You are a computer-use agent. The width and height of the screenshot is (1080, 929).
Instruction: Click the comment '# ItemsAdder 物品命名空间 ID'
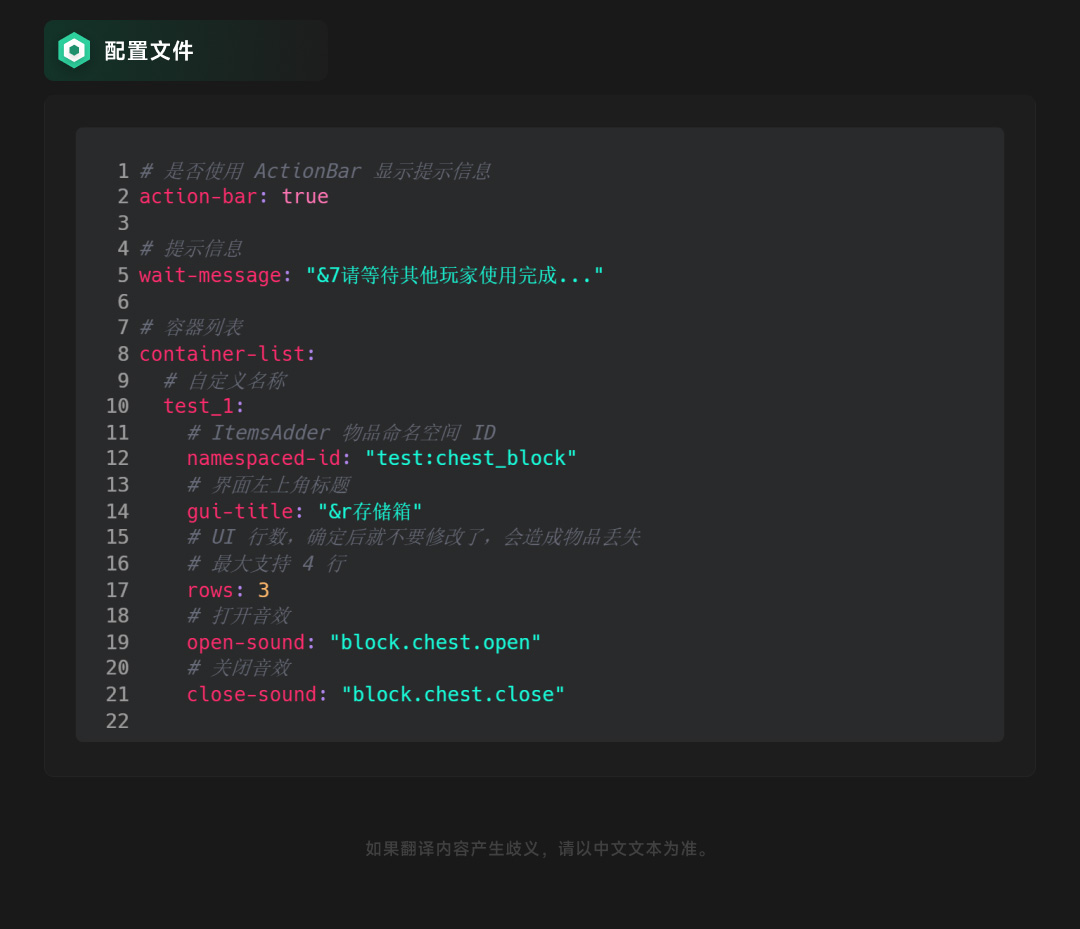[x=342, y=432]
